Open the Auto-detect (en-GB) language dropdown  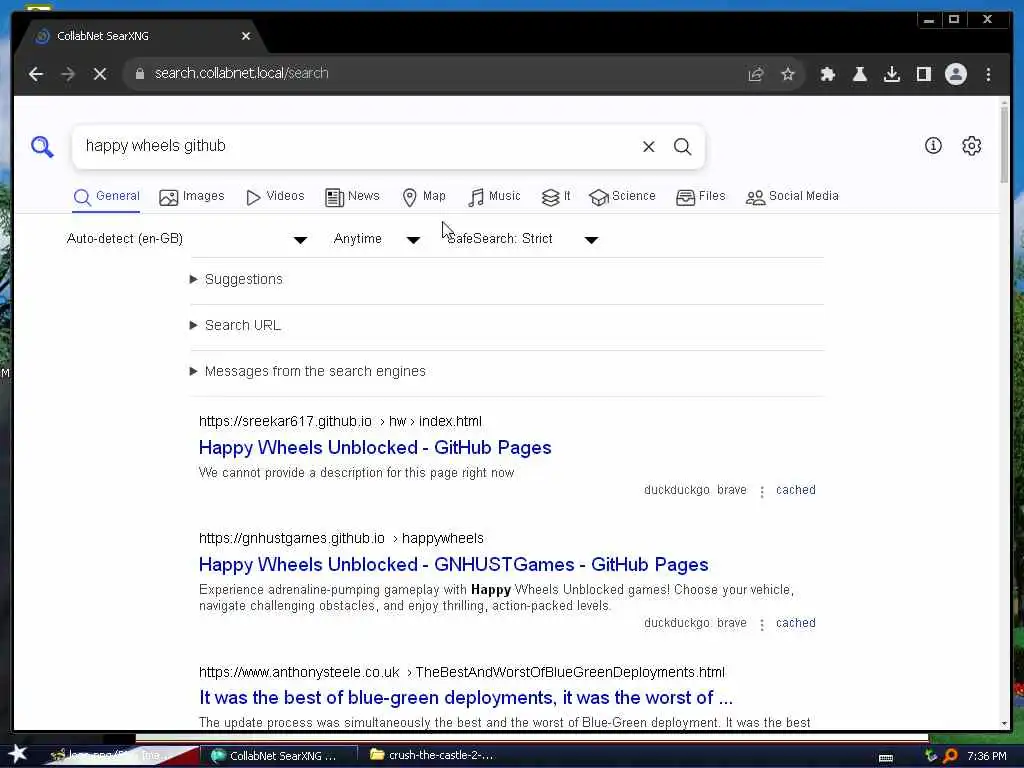(x=187, y=239)
